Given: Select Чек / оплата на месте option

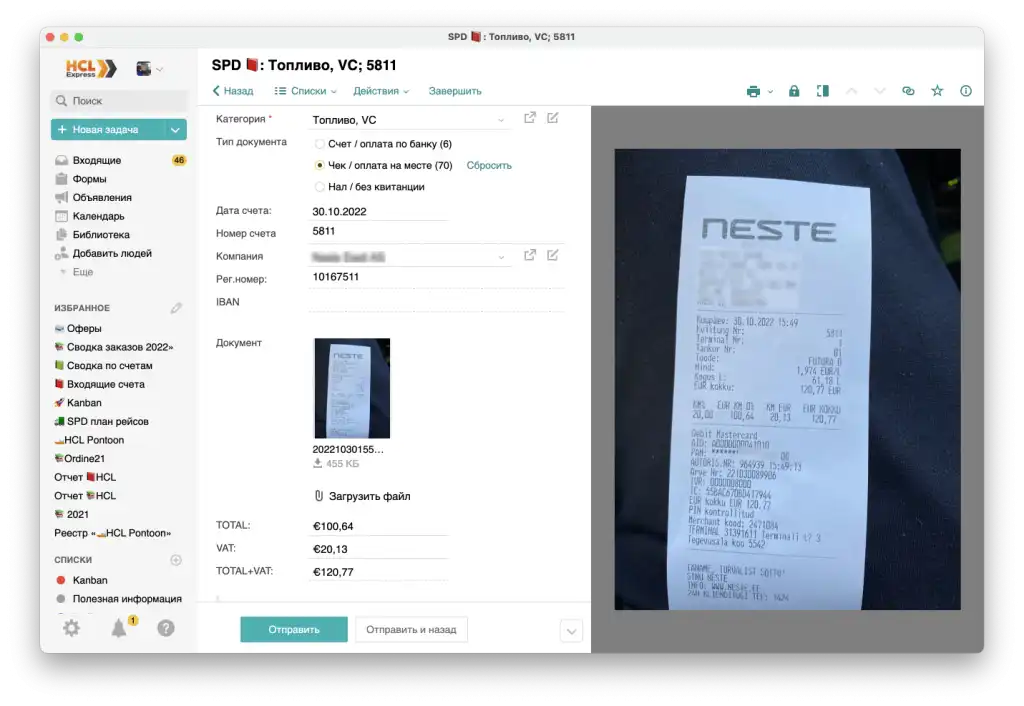Looking at the screenshot, I should click(x=319, y=165).
